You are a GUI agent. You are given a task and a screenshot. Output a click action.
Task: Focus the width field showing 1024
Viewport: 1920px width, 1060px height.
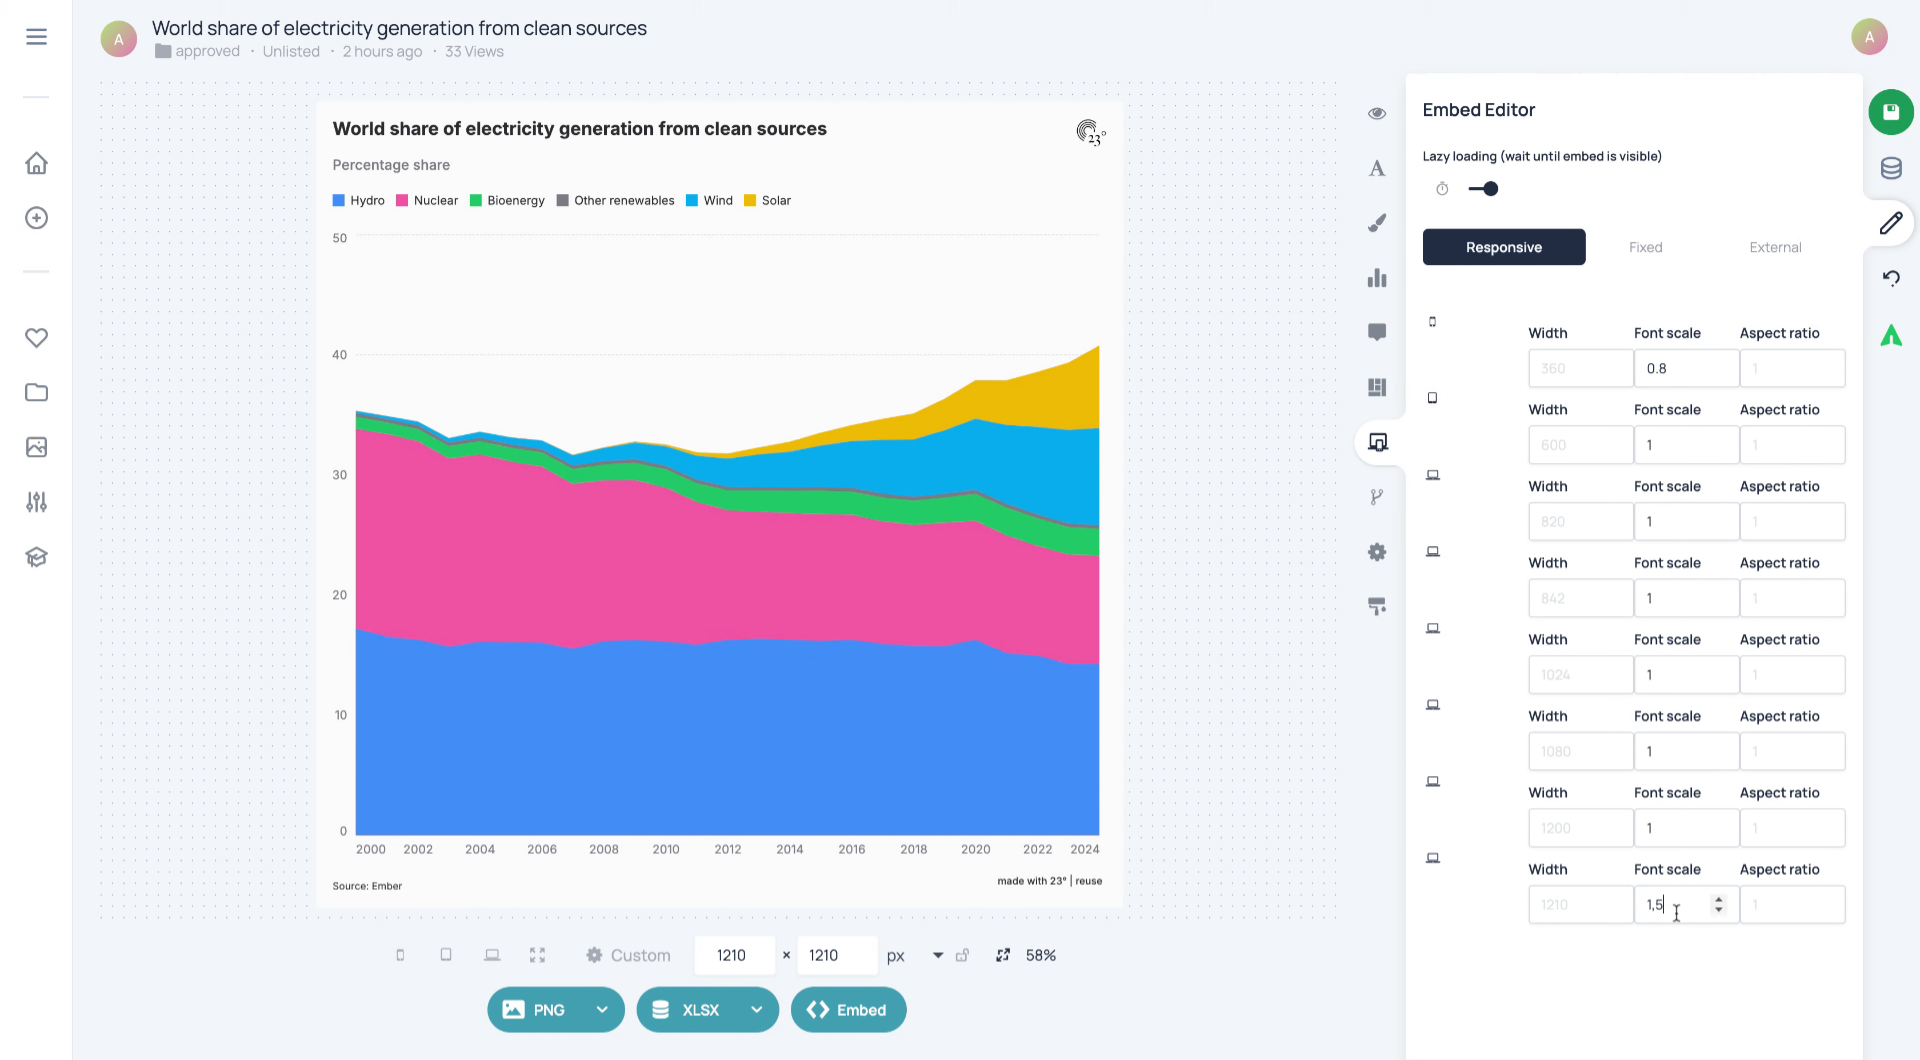1580,675
